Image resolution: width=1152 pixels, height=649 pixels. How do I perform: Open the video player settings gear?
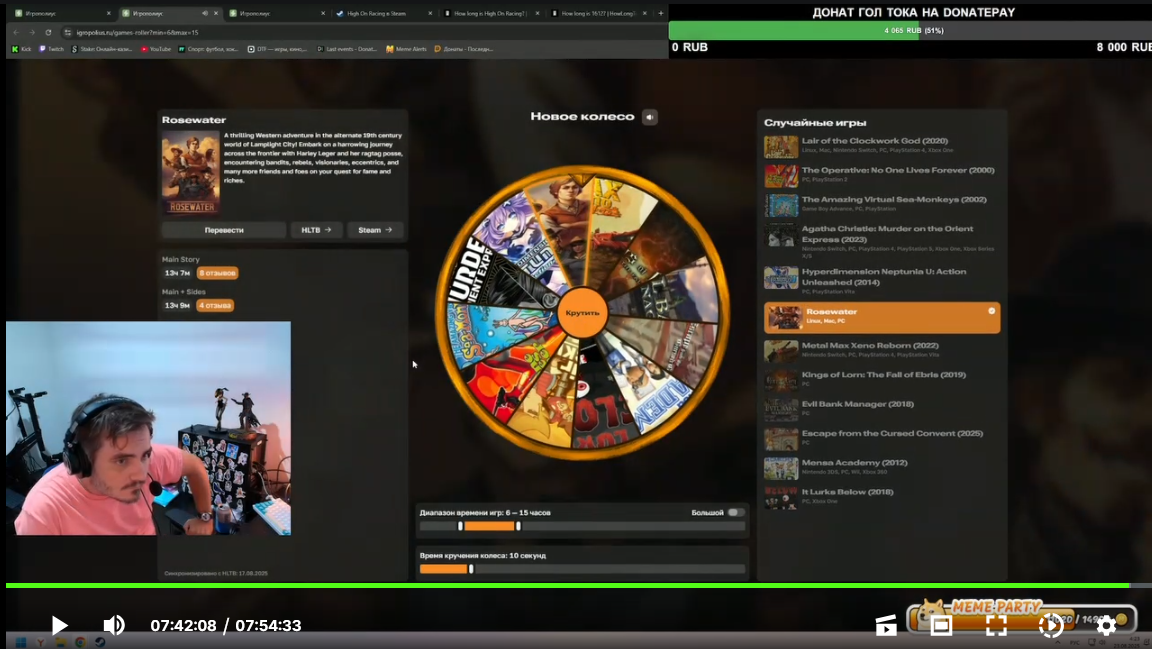(x=1106, y=625)
